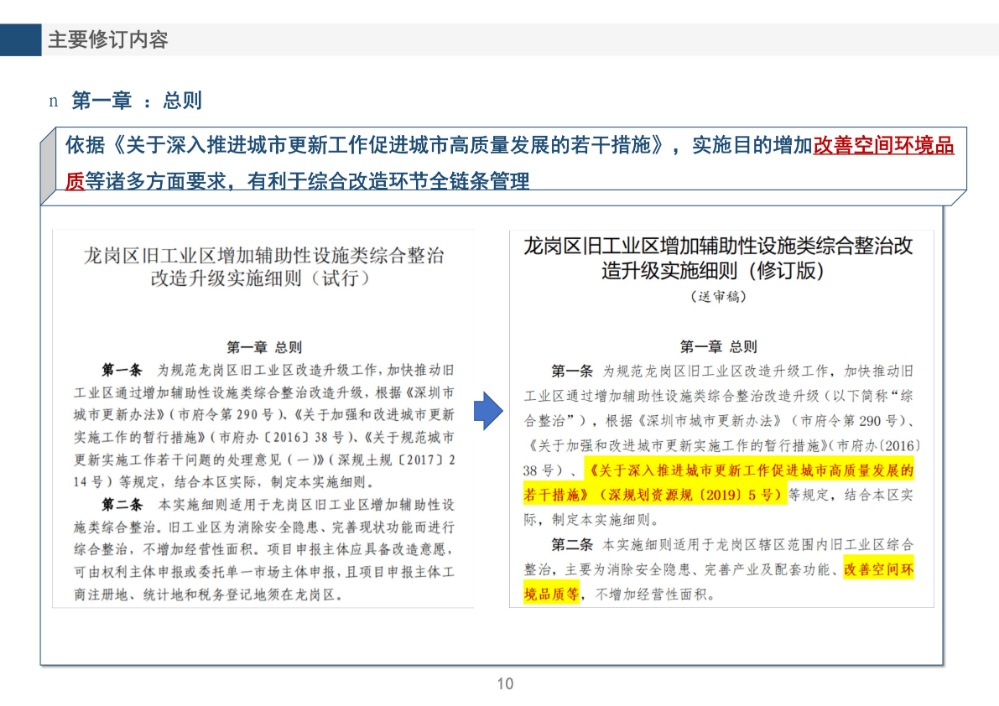The image size is (999, 706).
Task: Click 第一章 总则 heading in the left document
Action: [x=264, y=347]
